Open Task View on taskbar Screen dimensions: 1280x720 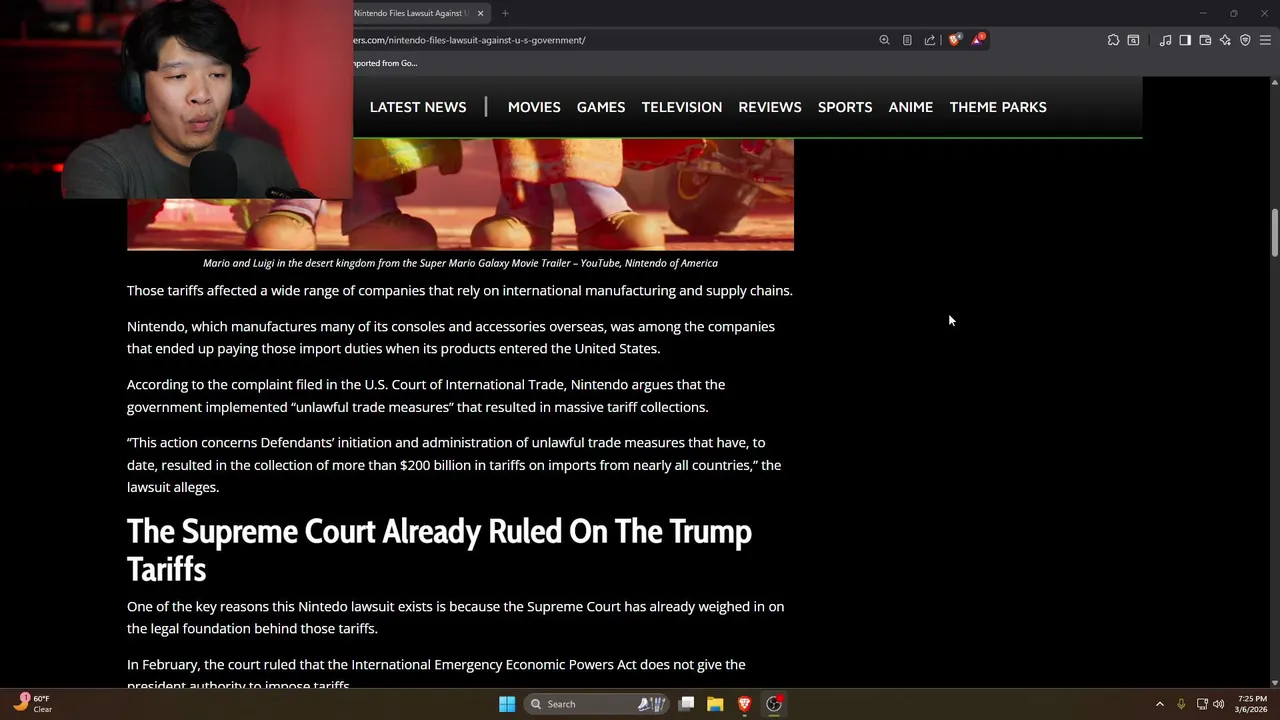tap(687, 704)
